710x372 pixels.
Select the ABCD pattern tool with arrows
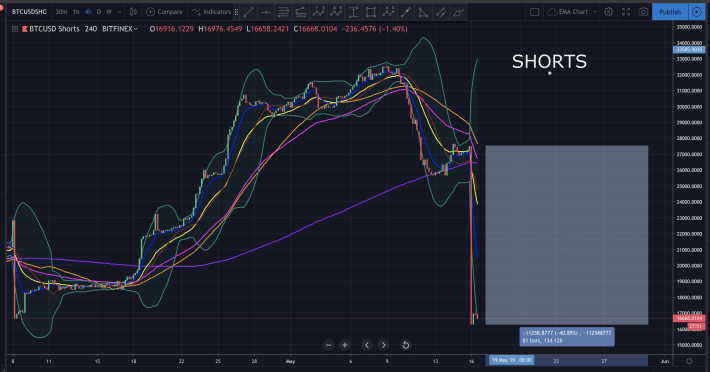coord(318,12)
